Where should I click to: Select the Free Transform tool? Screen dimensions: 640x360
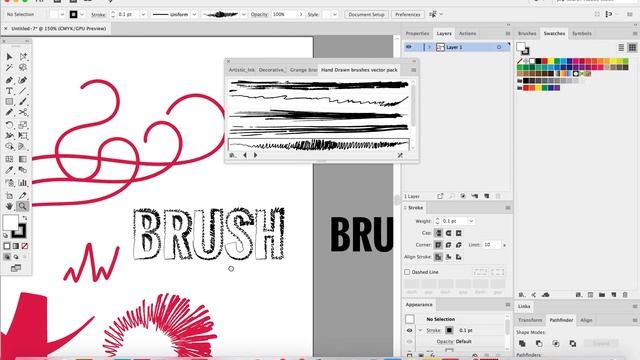[x=23, y=136]
